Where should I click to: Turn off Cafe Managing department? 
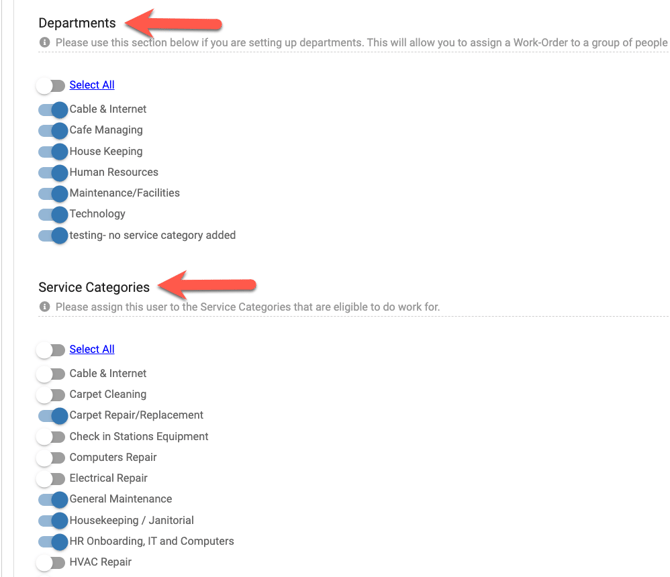(x=53, y=131)
